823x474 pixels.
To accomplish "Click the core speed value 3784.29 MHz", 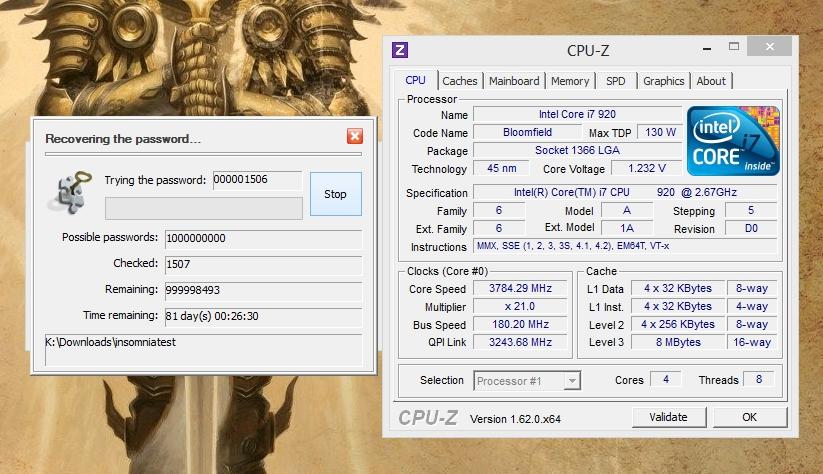I will [x=520, y=288].
